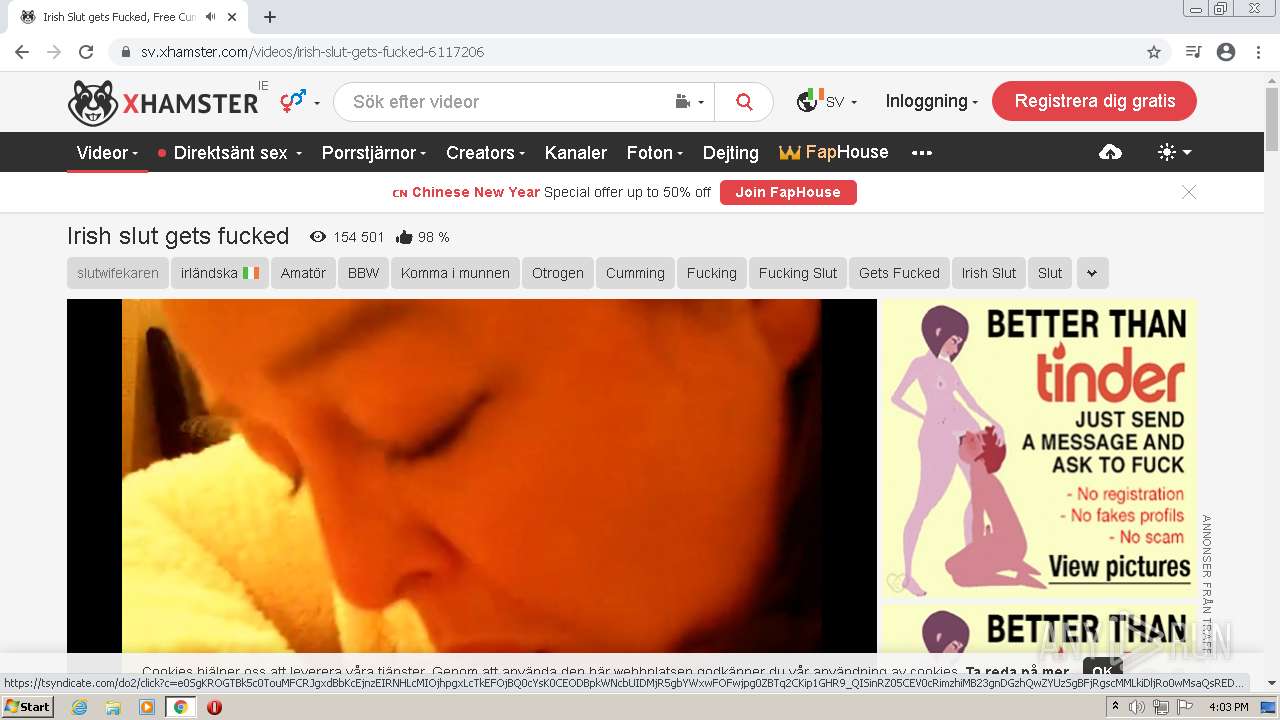Expand the search category camera dropdown

[x=690, y=102]
